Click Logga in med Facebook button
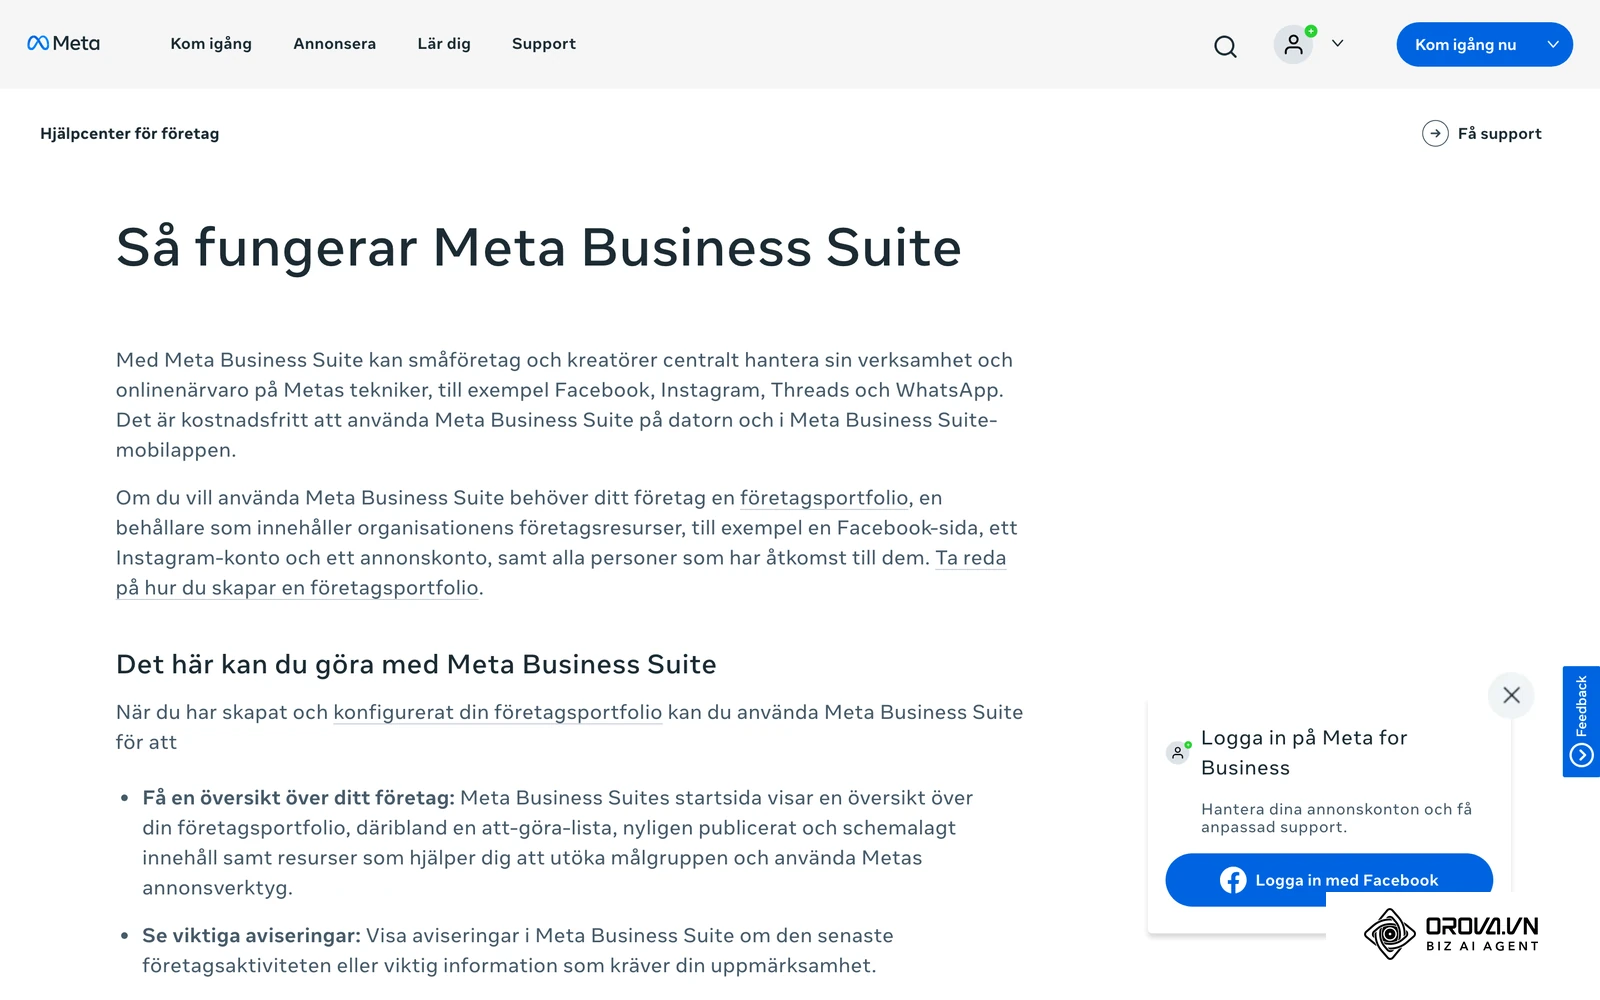 [x=1329, y=880]
